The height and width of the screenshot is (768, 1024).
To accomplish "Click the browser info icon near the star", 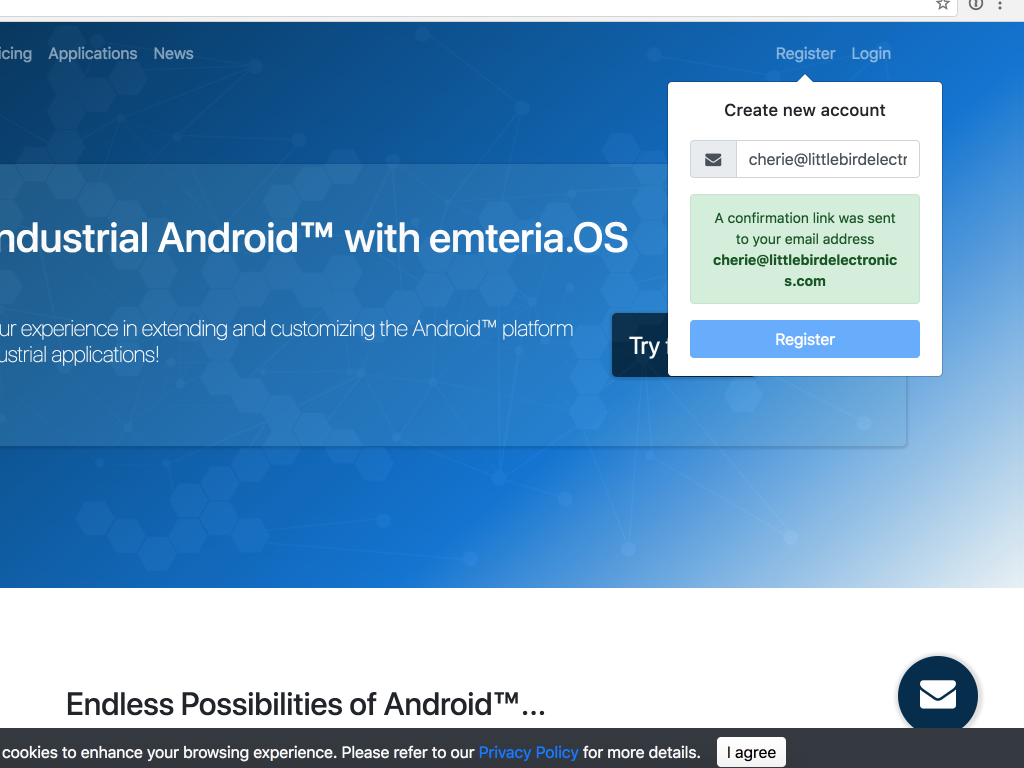I will (x=976, y=5).
